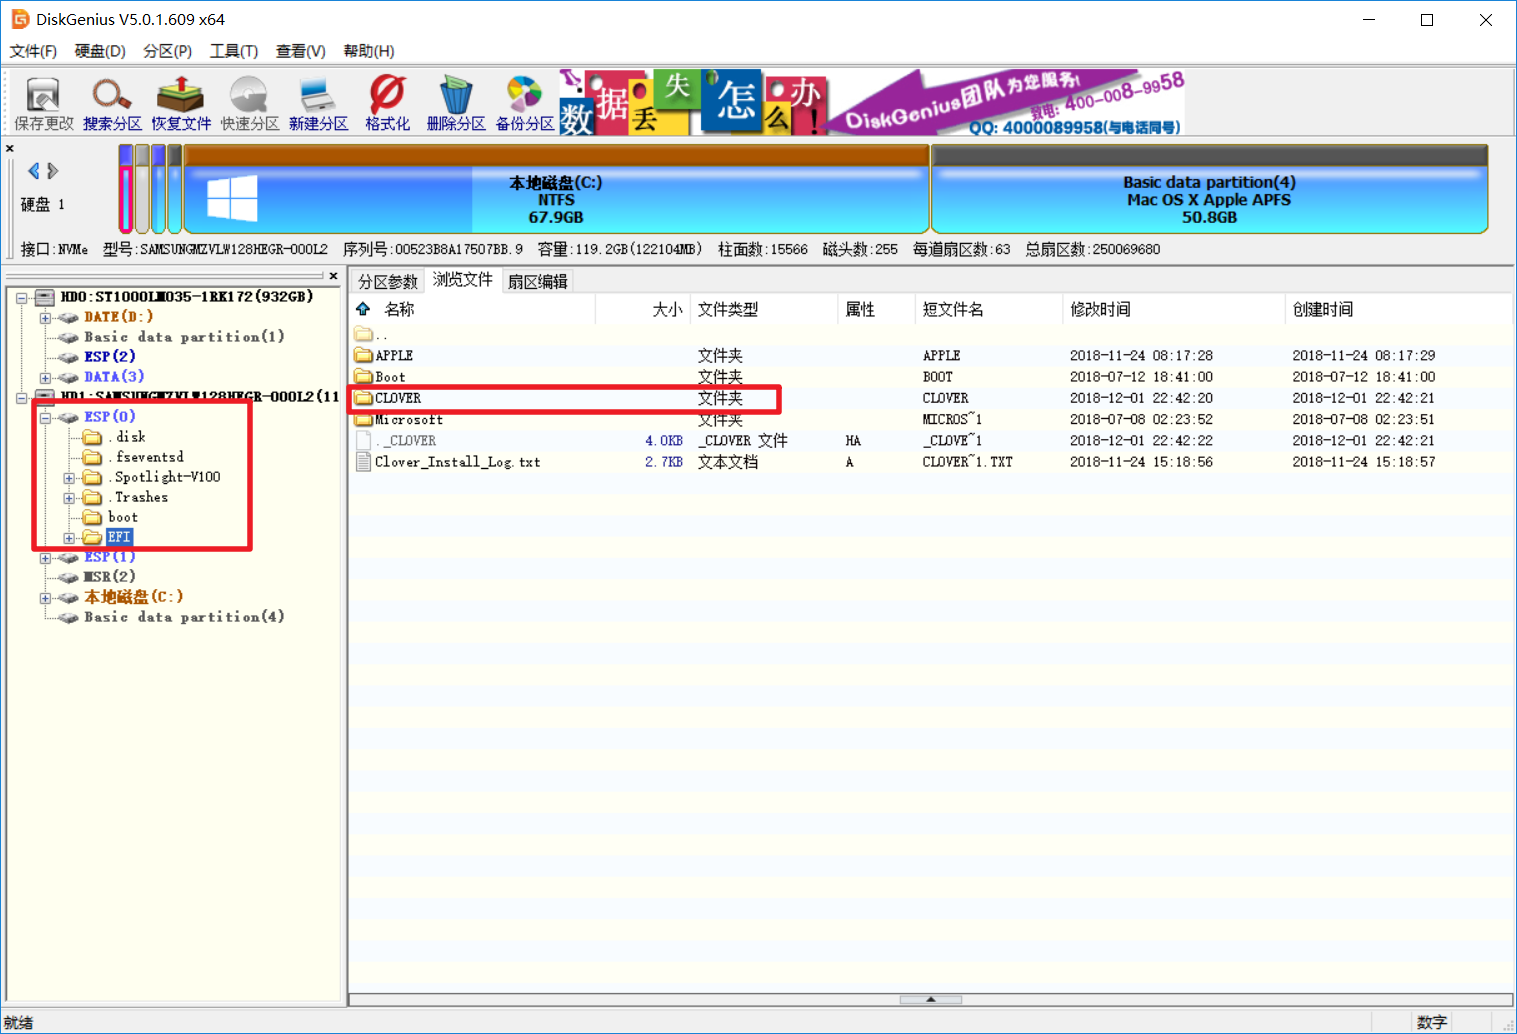Switch to the 分区参数 tab
The image size is (1517, 1034).
click(x=387, y=282)
